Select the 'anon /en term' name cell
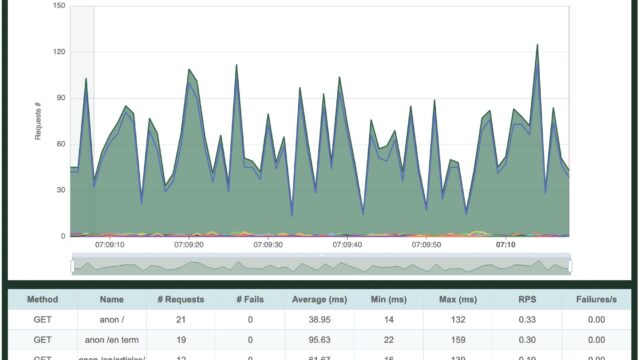640x360 pixels. click(112, 340)
